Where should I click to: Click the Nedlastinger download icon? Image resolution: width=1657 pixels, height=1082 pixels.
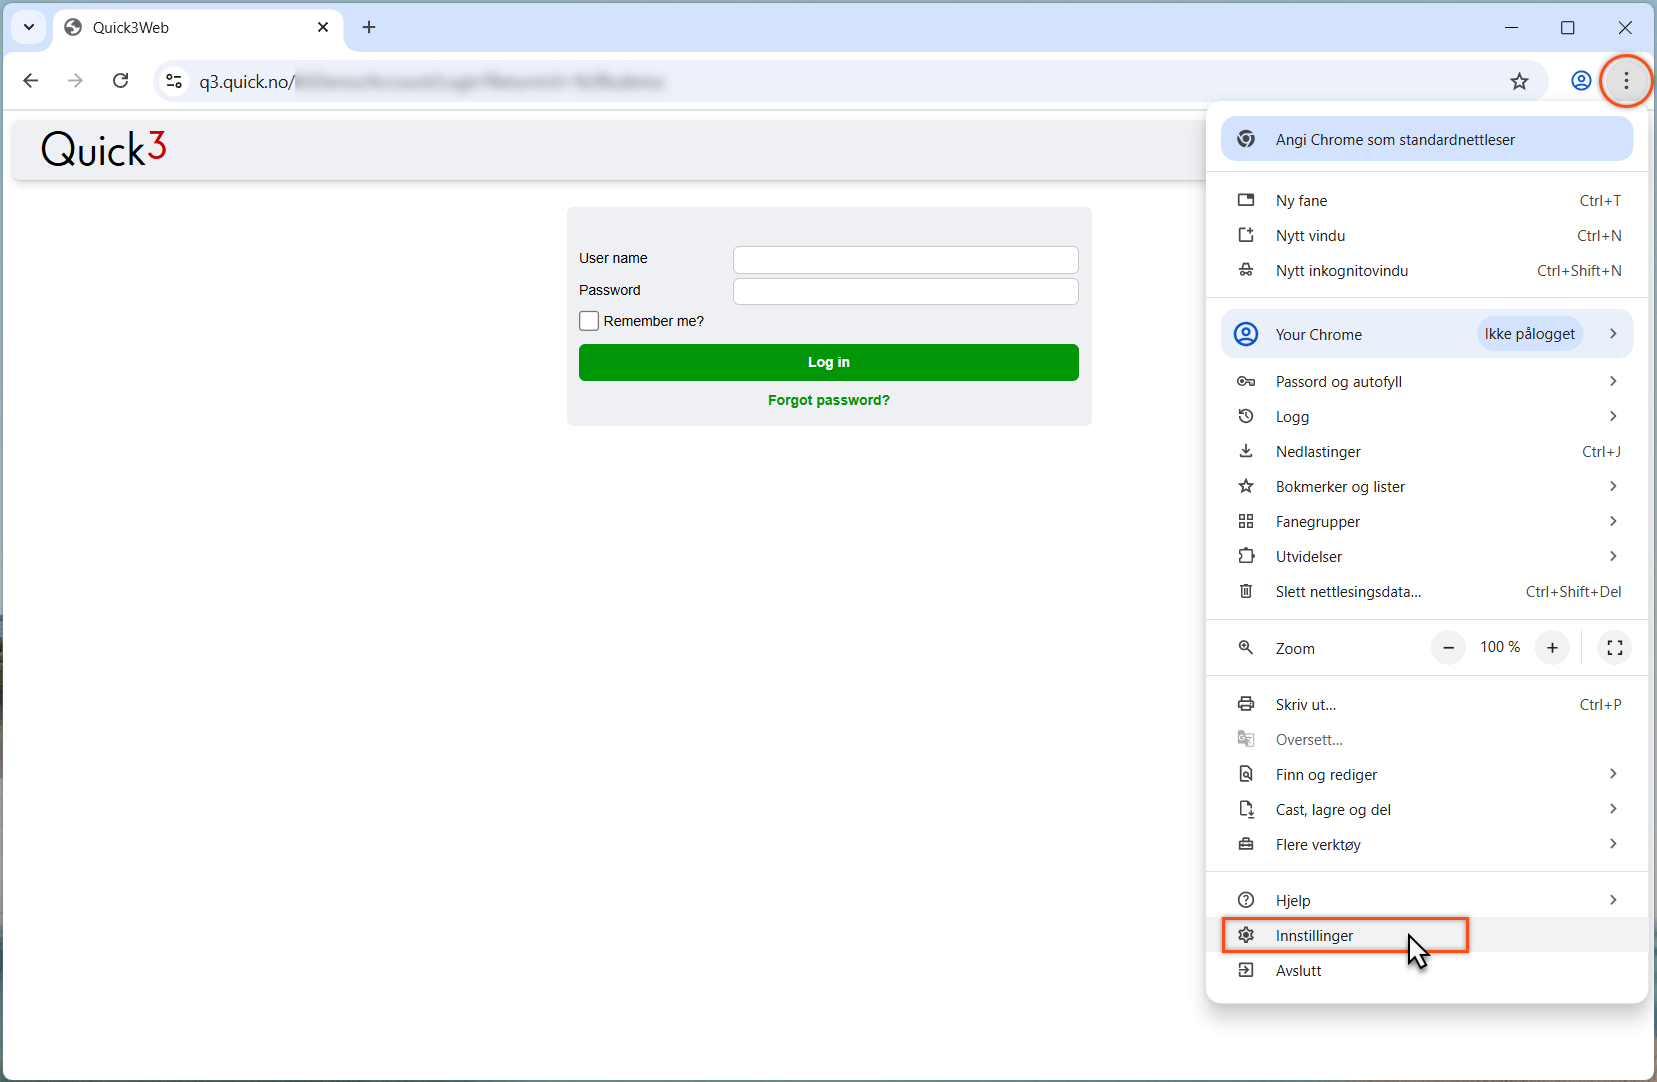1246,451
